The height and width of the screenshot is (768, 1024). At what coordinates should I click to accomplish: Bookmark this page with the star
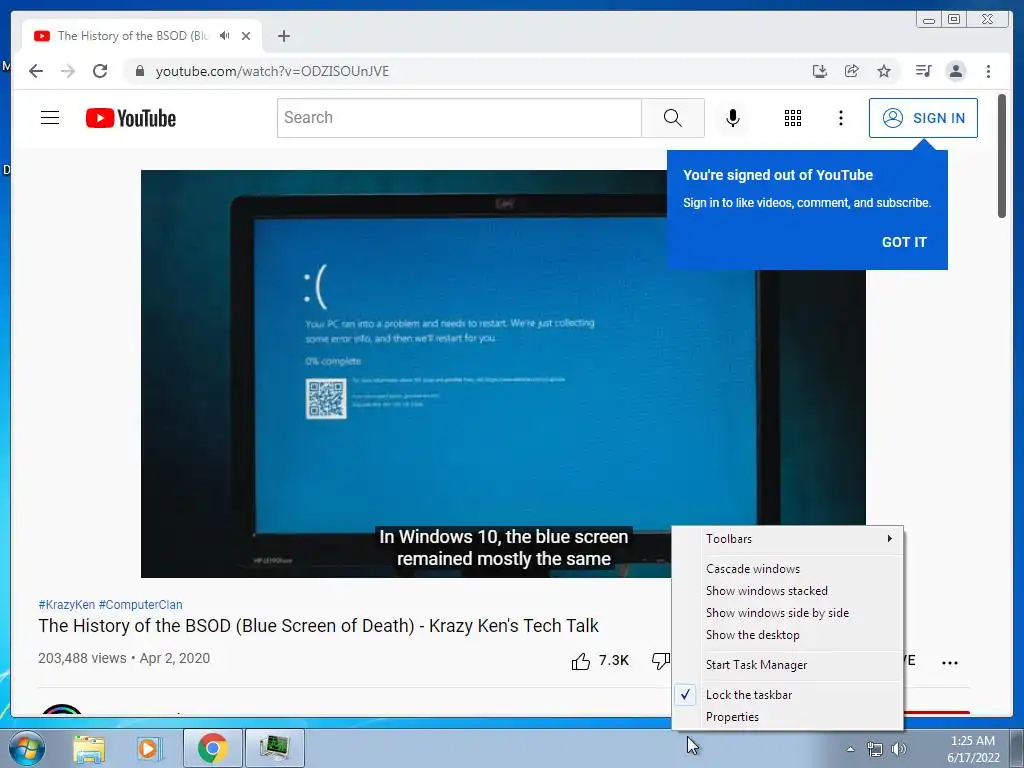point(884,71)
